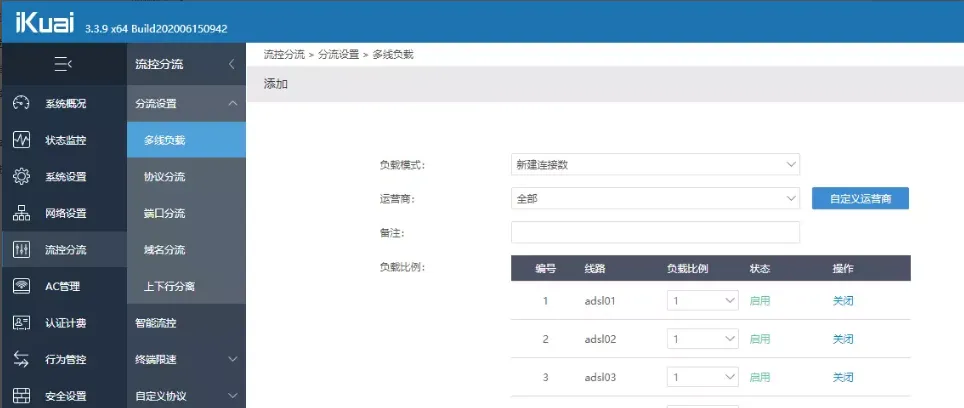
Task: Click the 关闭 link for adsl01
Action: coord(843,301)
